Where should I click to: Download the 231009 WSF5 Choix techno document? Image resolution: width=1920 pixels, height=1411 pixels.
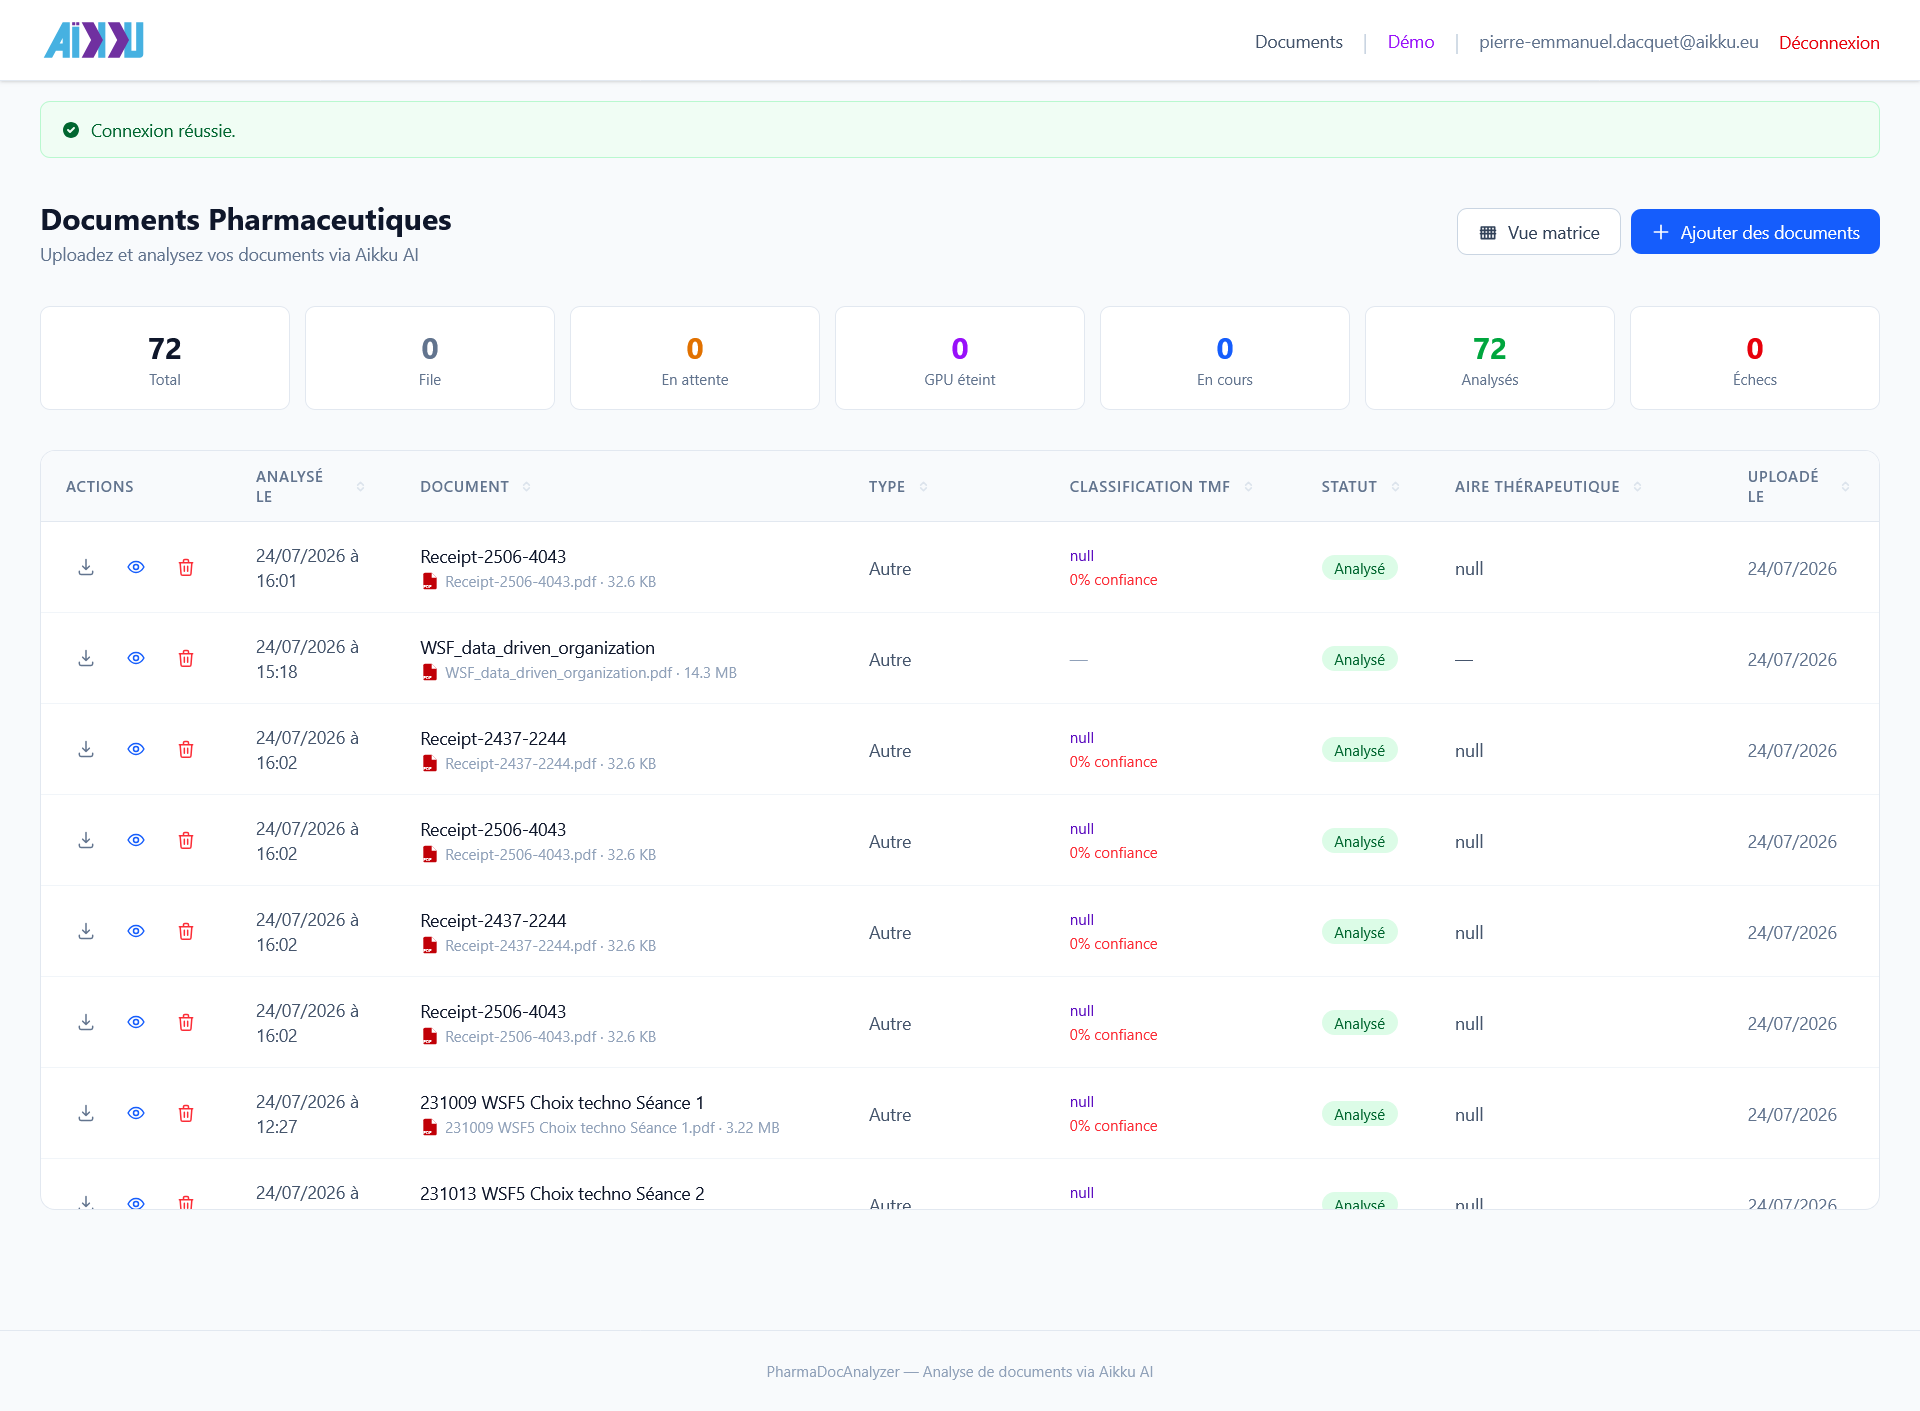point(86,1113)
